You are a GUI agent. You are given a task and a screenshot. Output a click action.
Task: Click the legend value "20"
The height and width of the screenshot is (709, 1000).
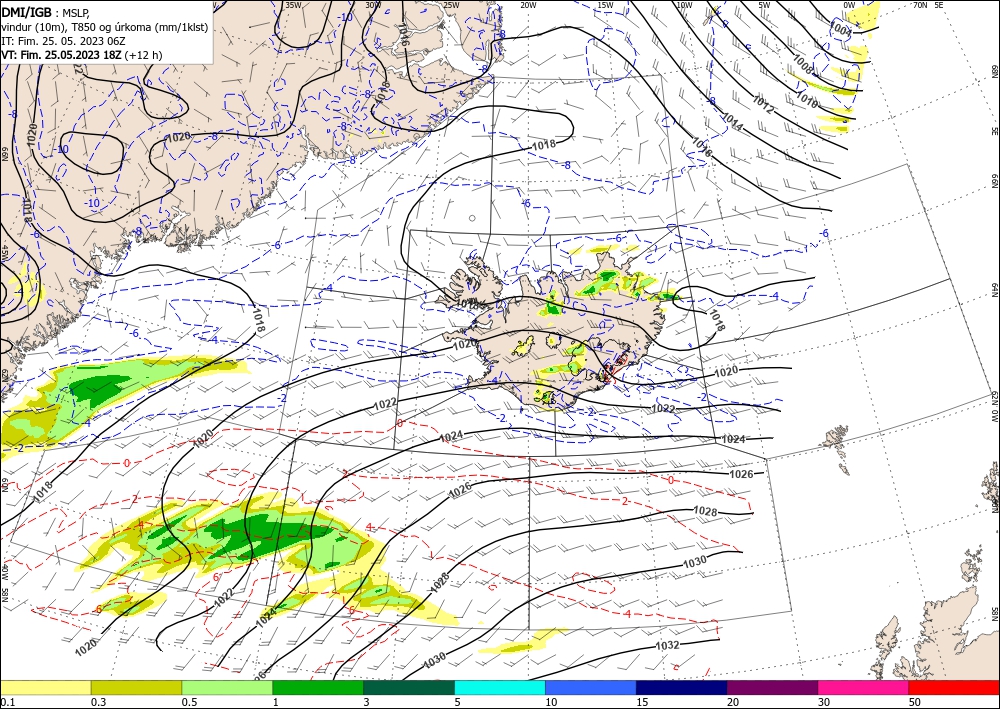733,702
